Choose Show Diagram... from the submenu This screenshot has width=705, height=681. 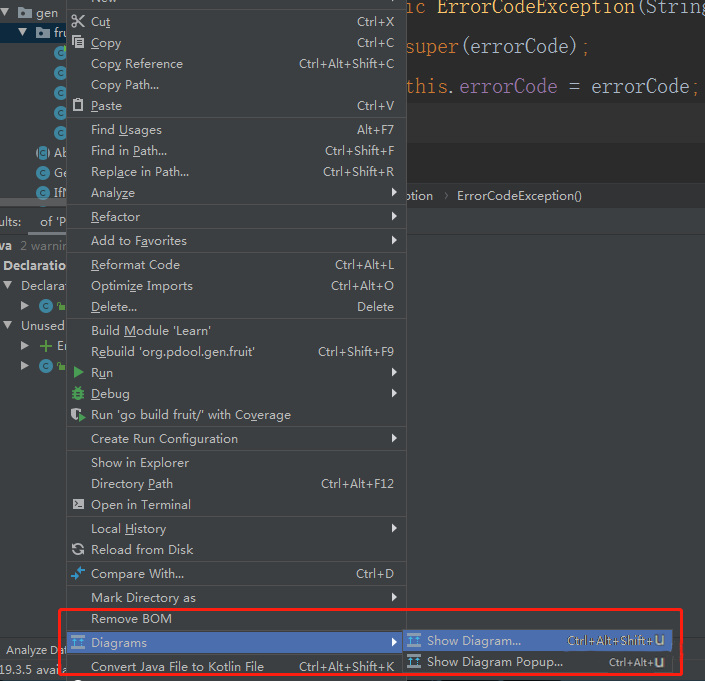click(x=474, y=641)
